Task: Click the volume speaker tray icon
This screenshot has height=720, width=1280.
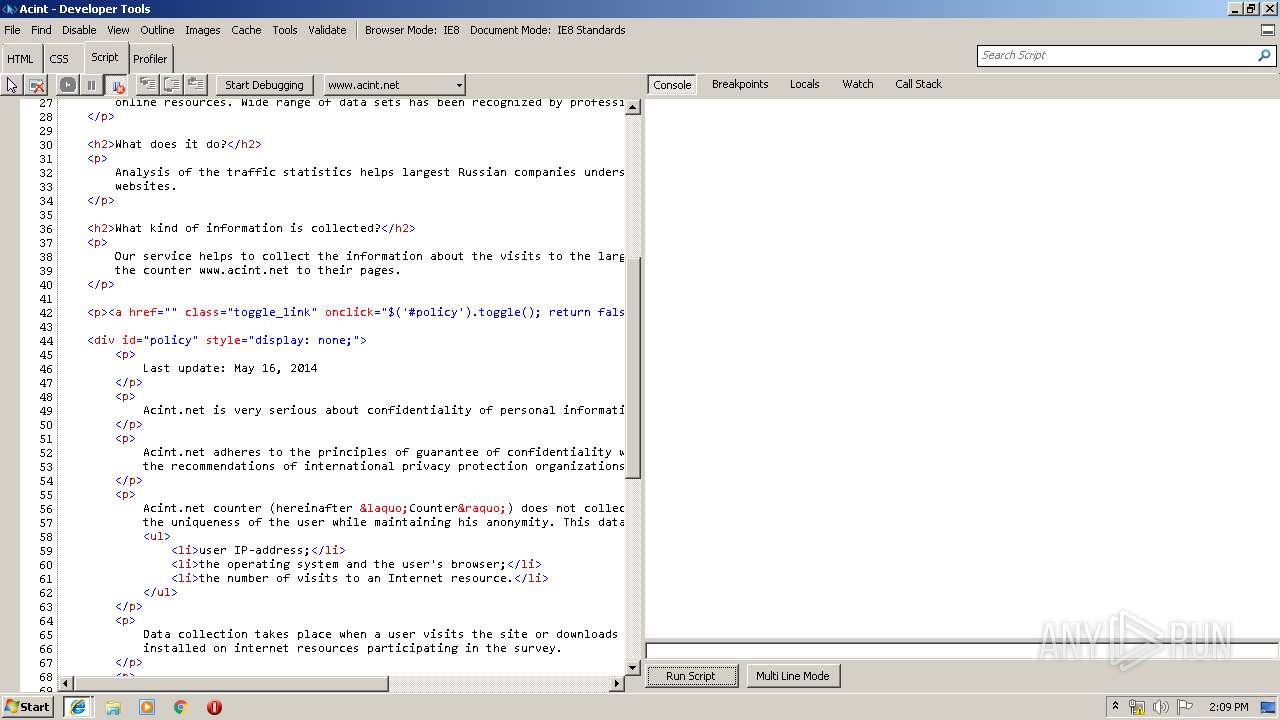Action: (1161, 707)
